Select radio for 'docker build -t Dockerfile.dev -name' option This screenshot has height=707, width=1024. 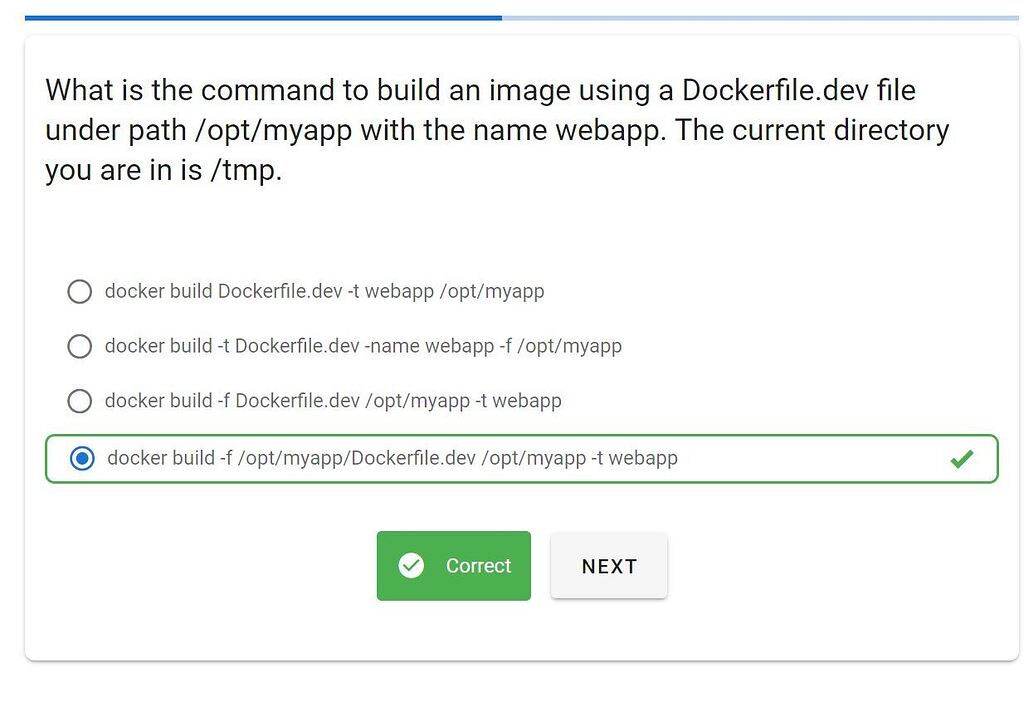79,346
